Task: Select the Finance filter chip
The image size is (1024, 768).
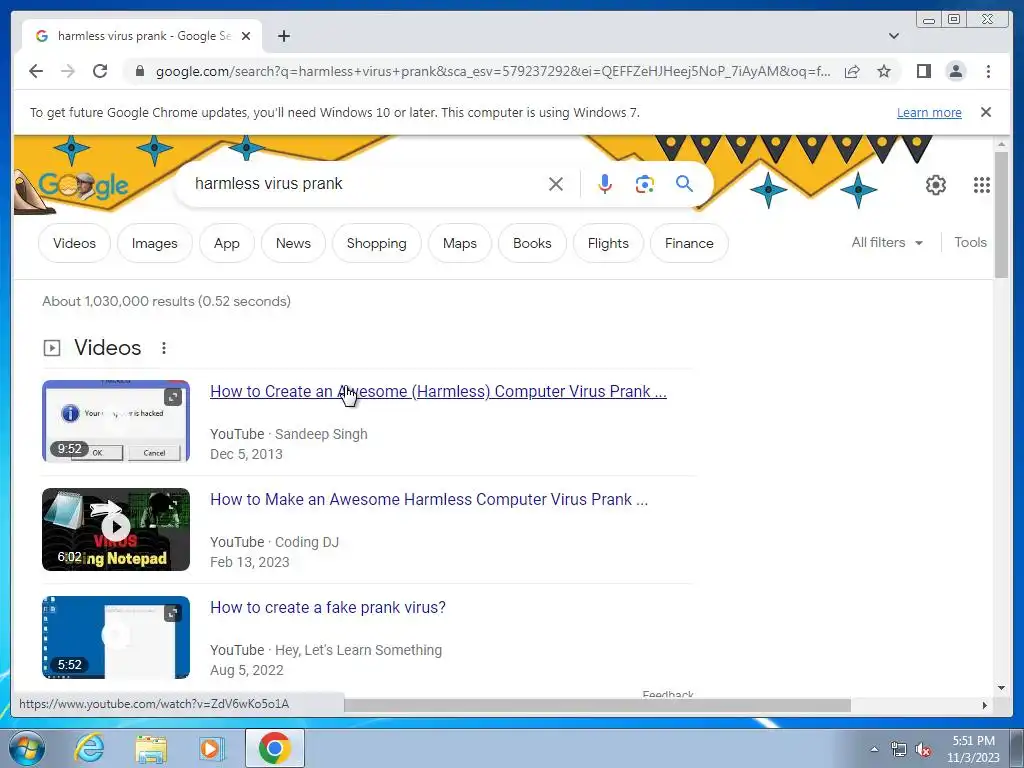Action: pyautogui.click(x=689, y=243)
